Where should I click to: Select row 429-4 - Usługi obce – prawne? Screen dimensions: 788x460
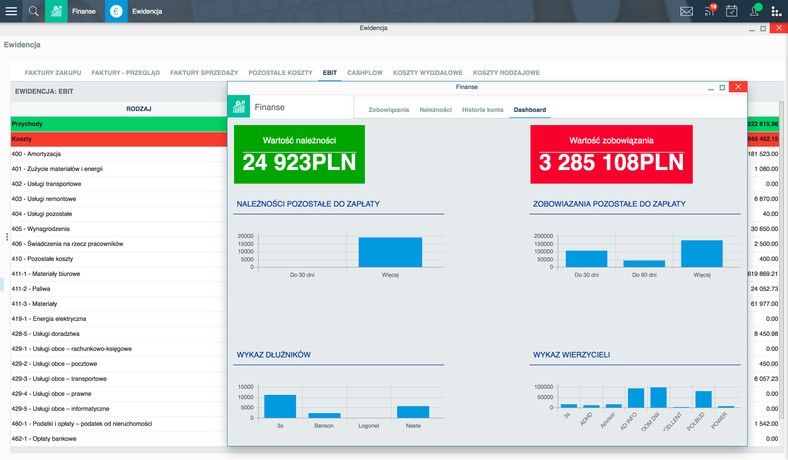(x=119, y=394)
